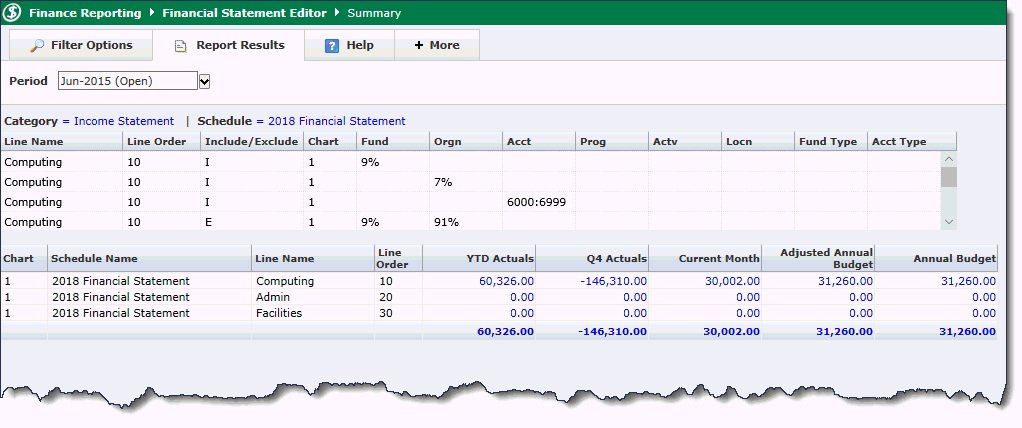Image resolution: width=1022 pixels, height=428 pixels.
Task: Click Computing Current Month 30,002.00 value
Action: (733, 282)
